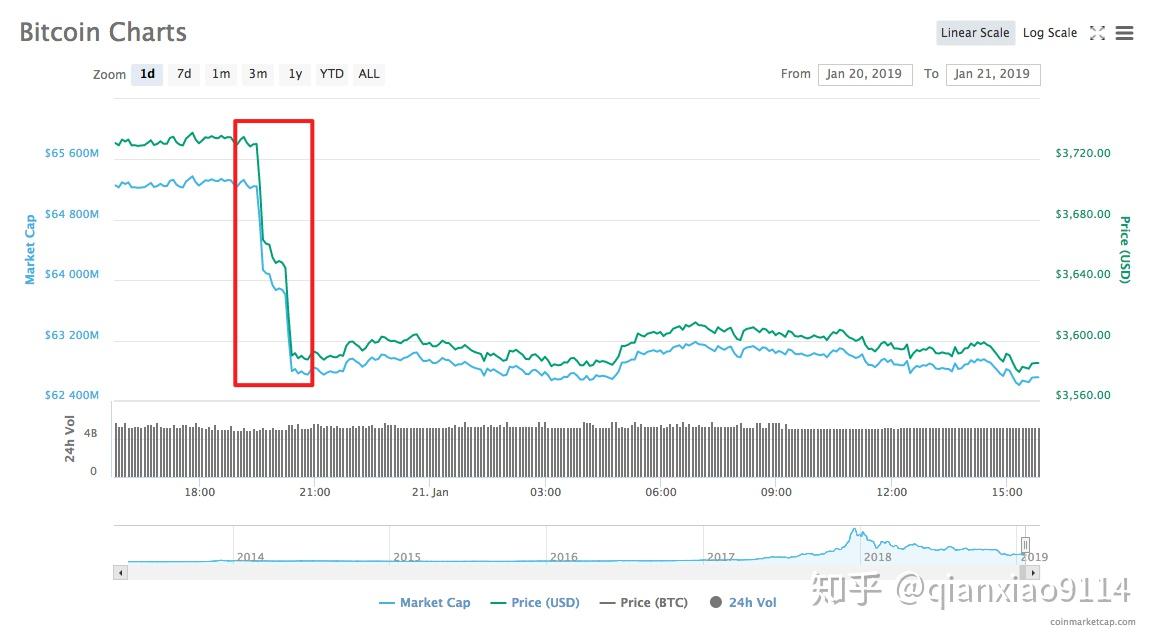The width and height of the screenshot is (1159, 641).
Task: Set zoom to YTD
Action: 331,74
